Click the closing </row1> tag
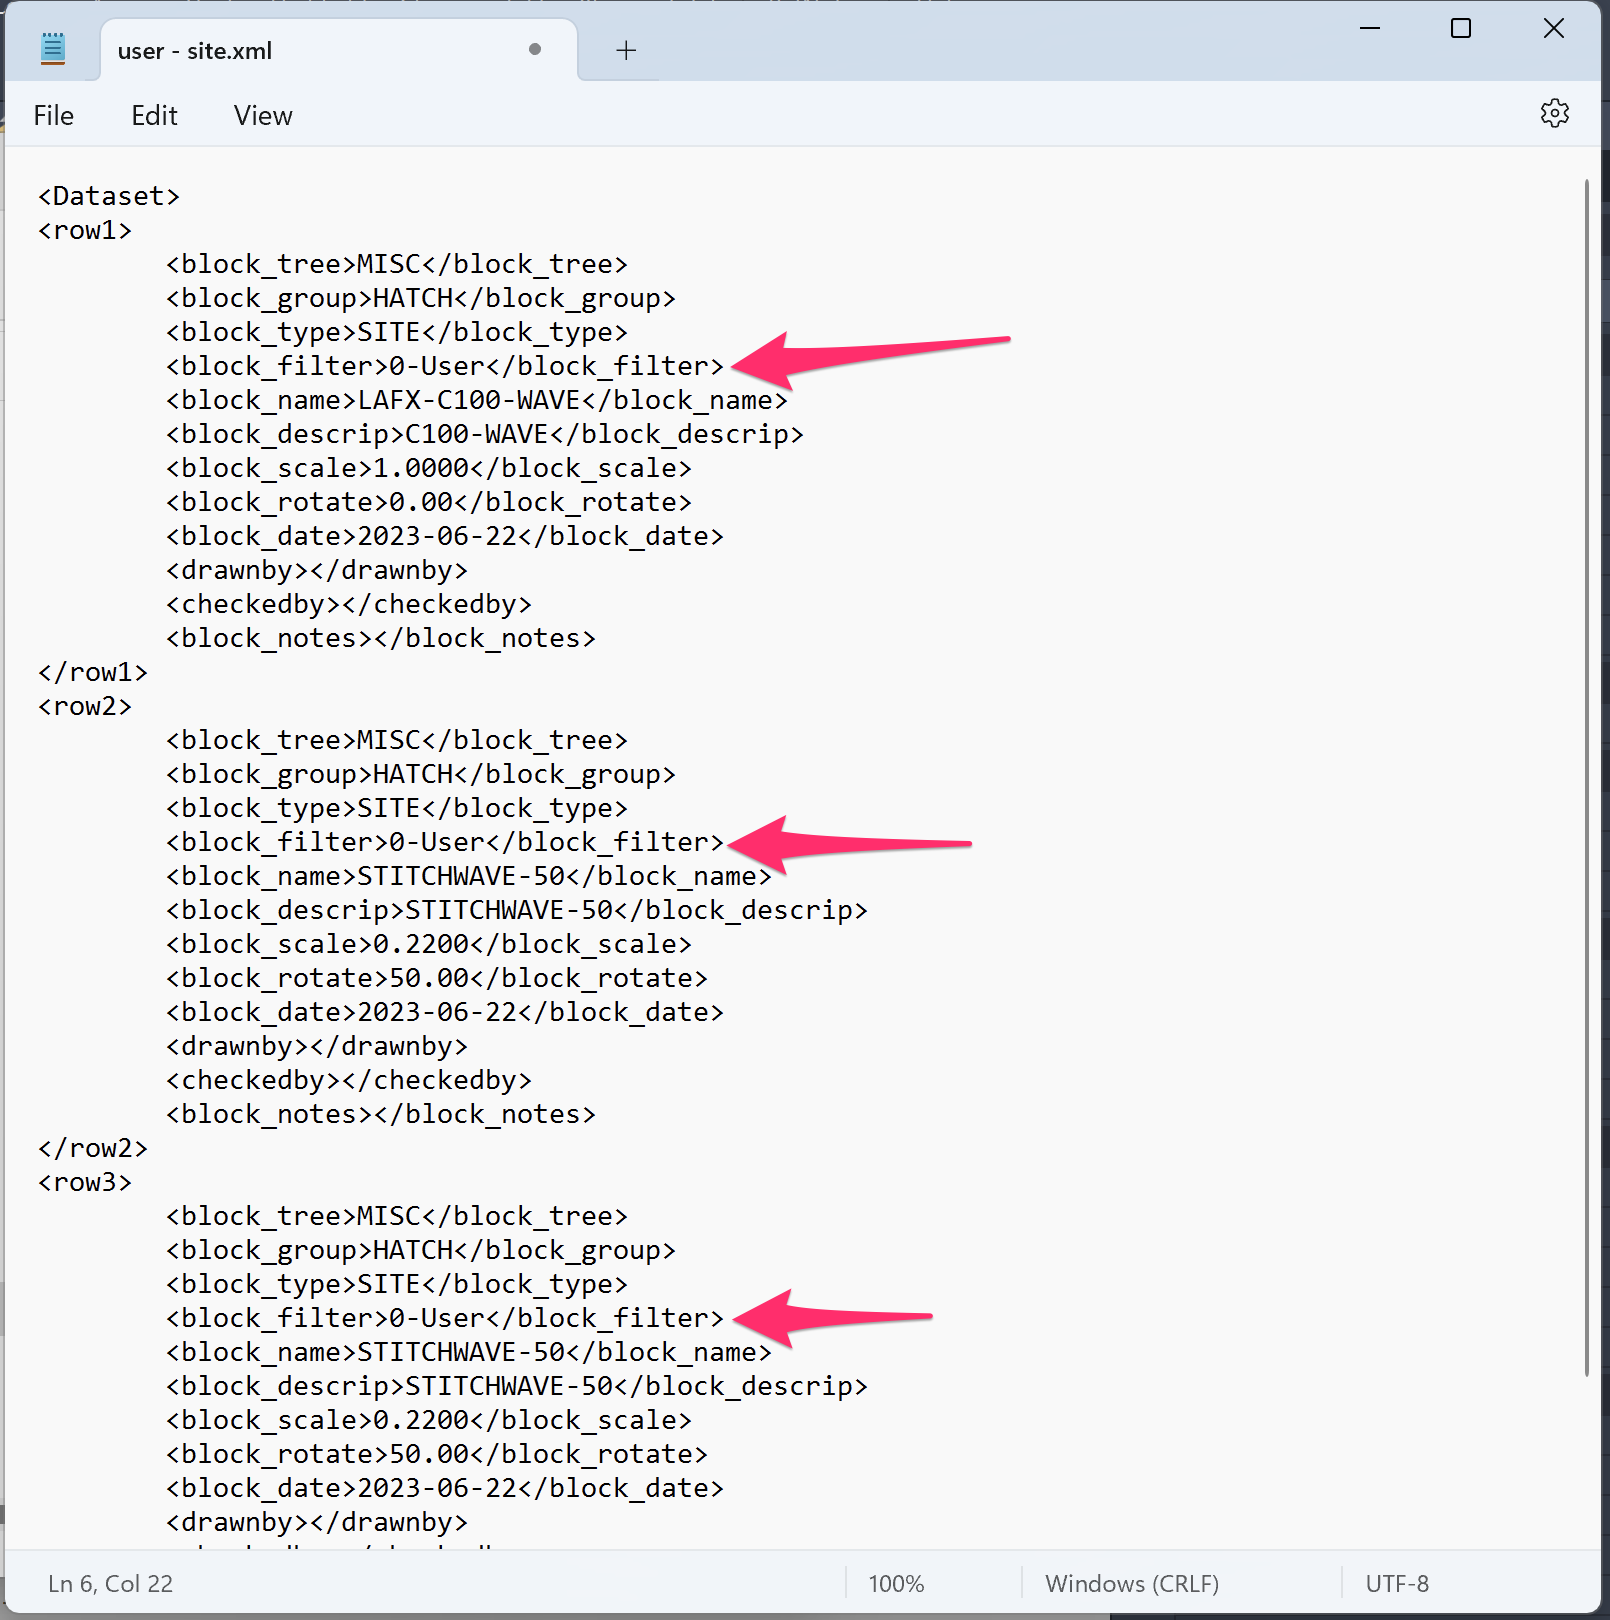Image resolution: width=1610 pixels, height=1620 pixels. 93,672
